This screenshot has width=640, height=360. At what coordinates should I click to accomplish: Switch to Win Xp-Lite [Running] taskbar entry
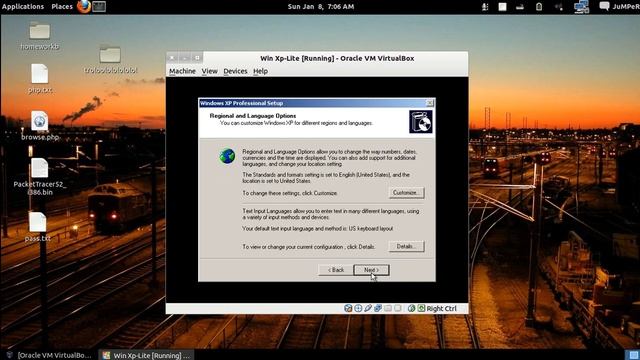tap(146, 355)
